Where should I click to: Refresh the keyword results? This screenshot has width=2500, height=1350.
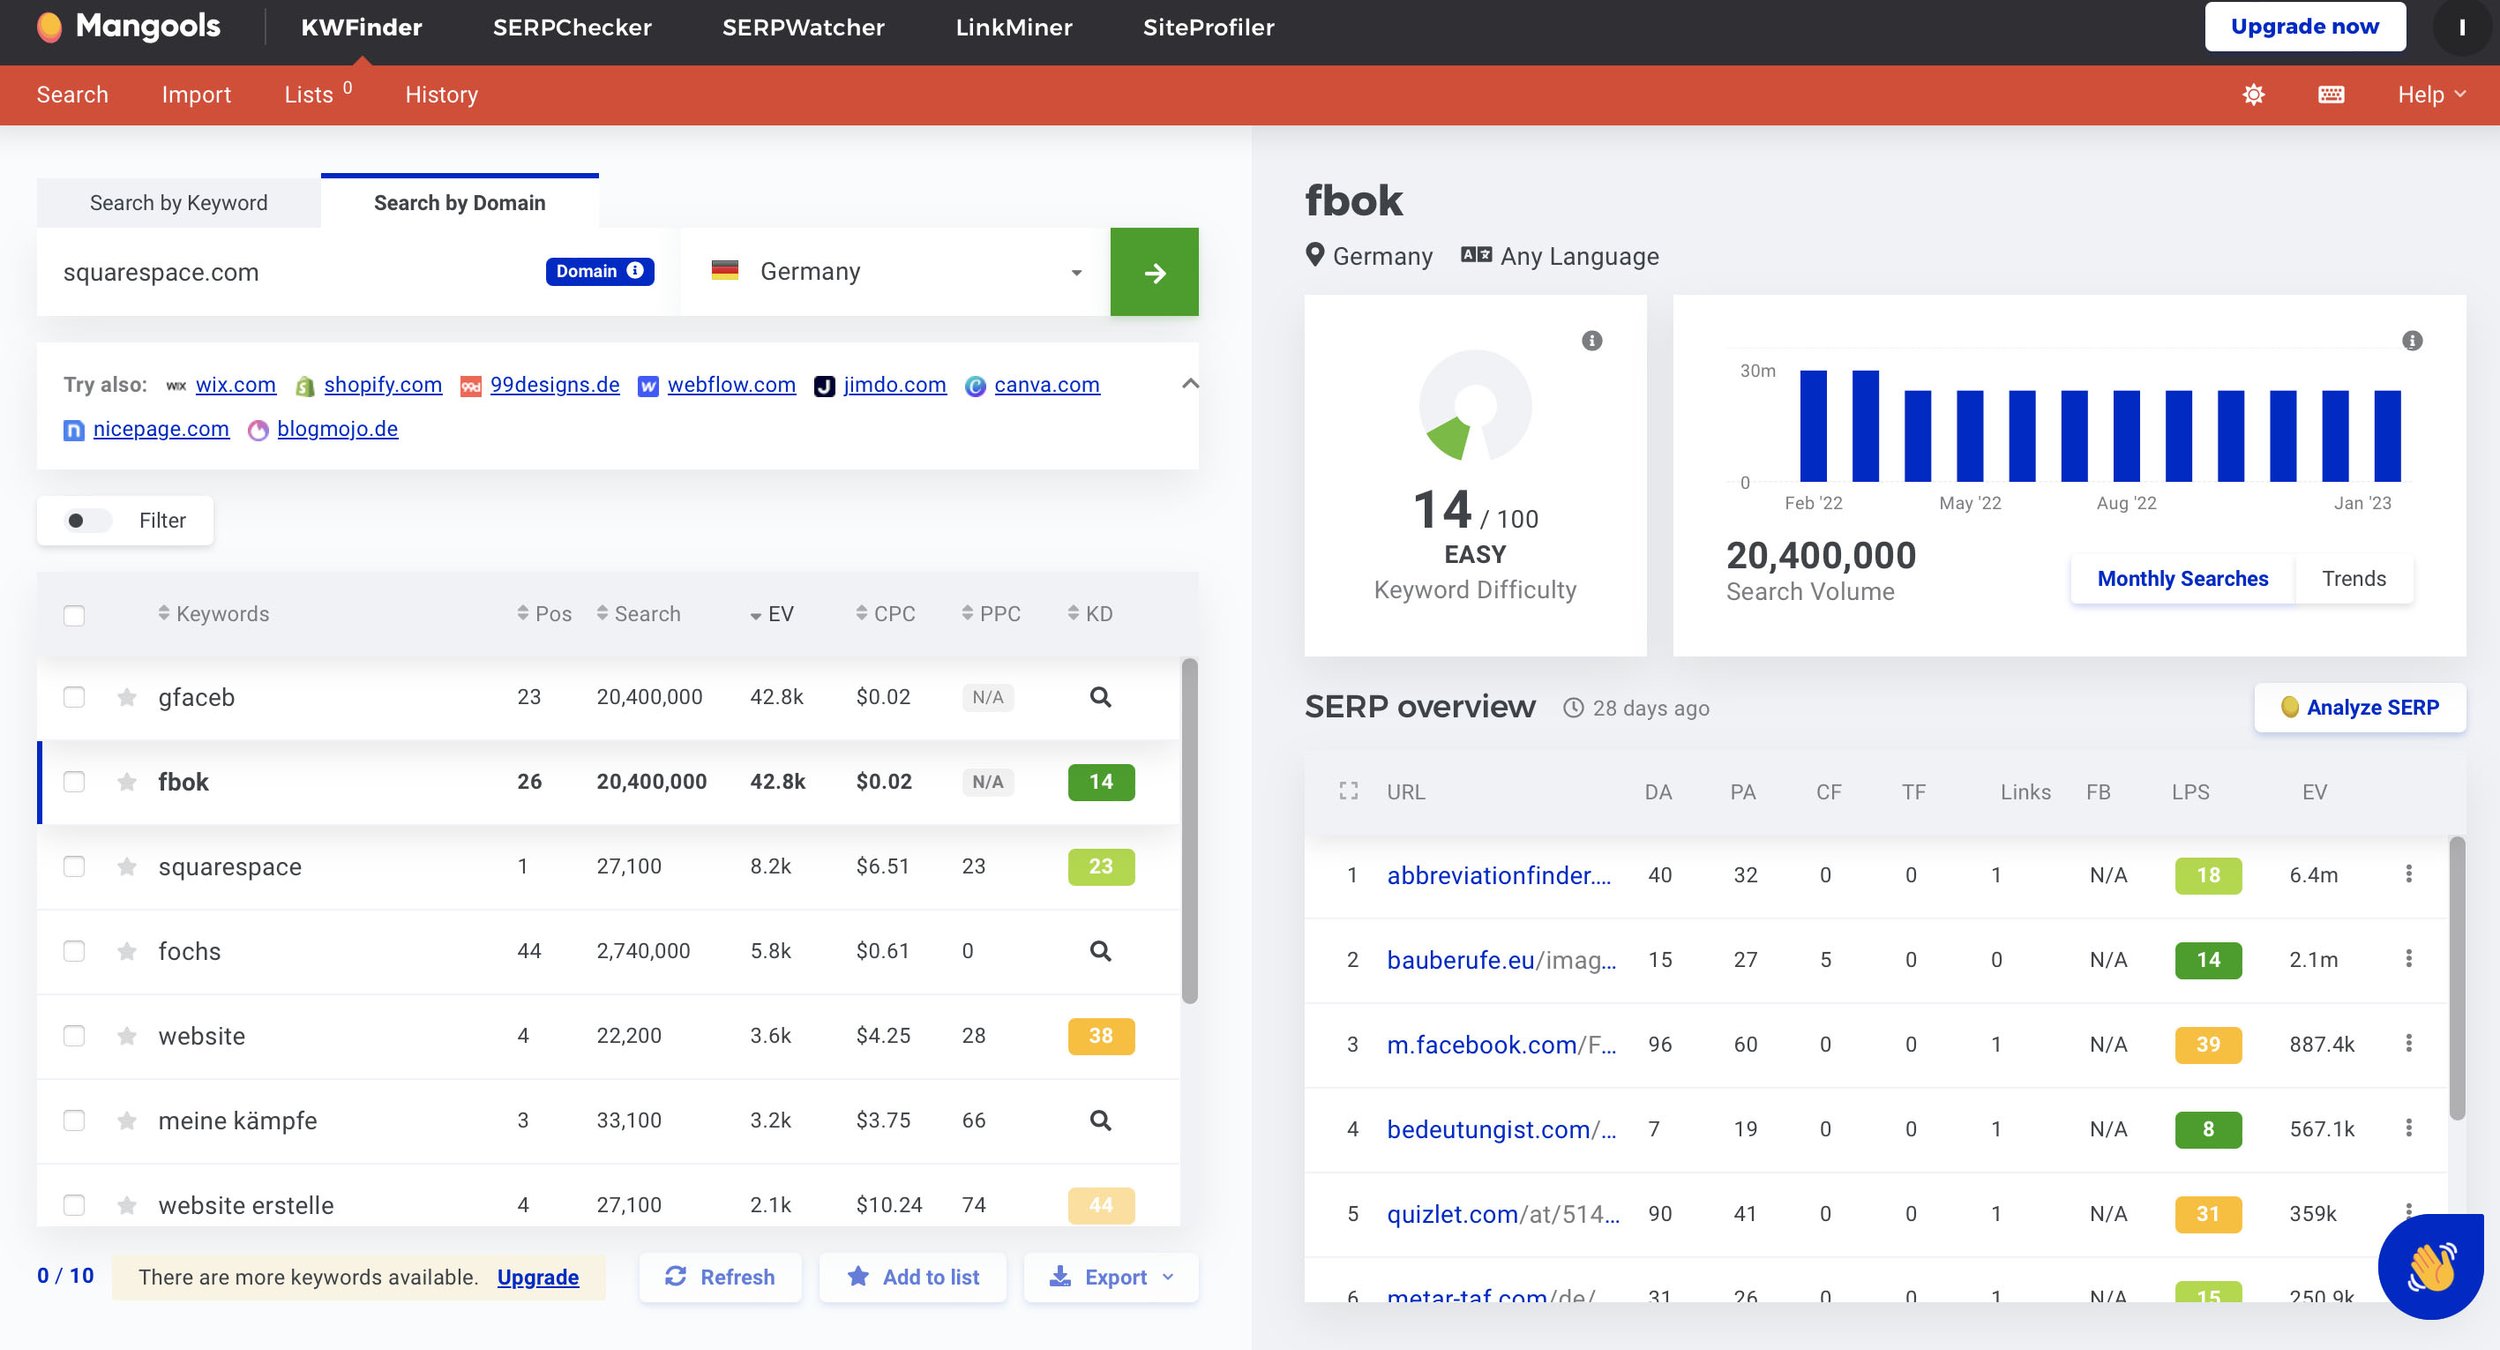[720, 1277]
